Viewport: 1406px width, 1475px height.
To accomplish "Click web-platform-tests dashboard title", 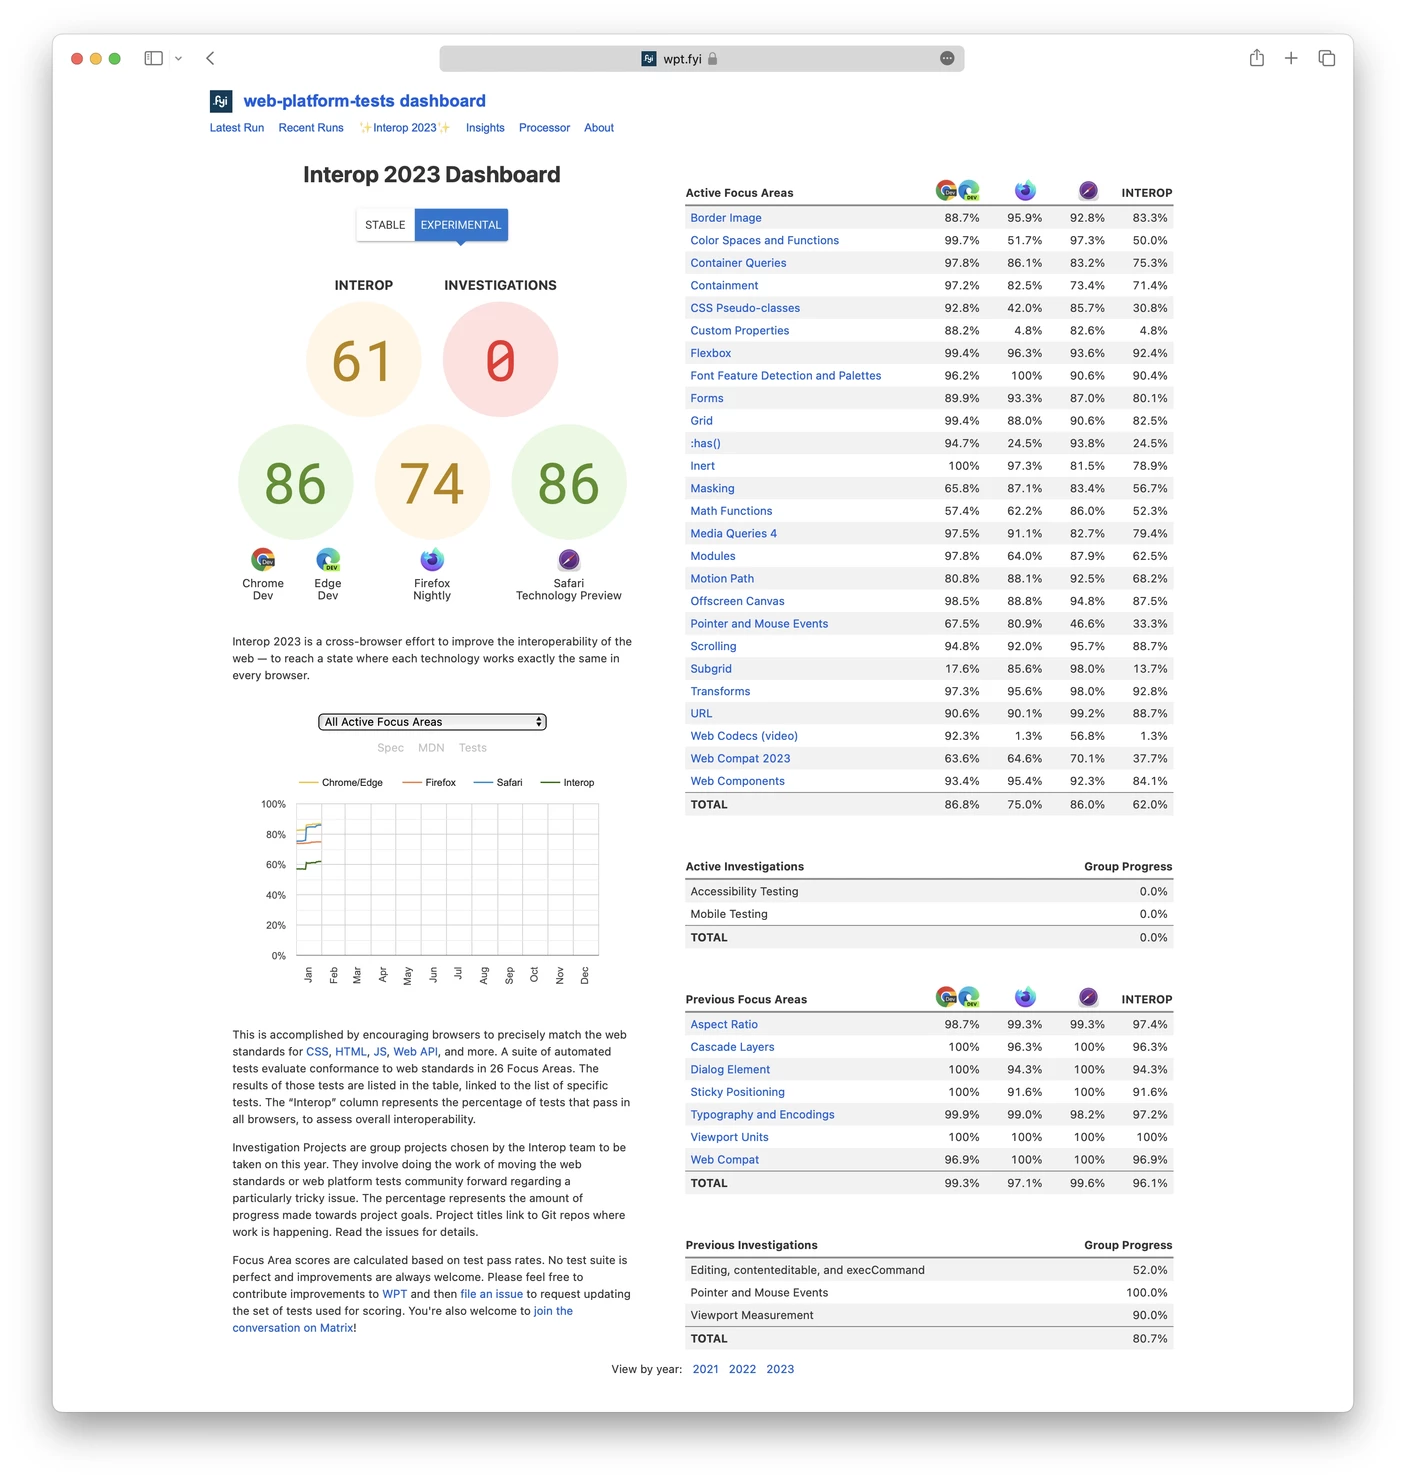I will point(364,101).
